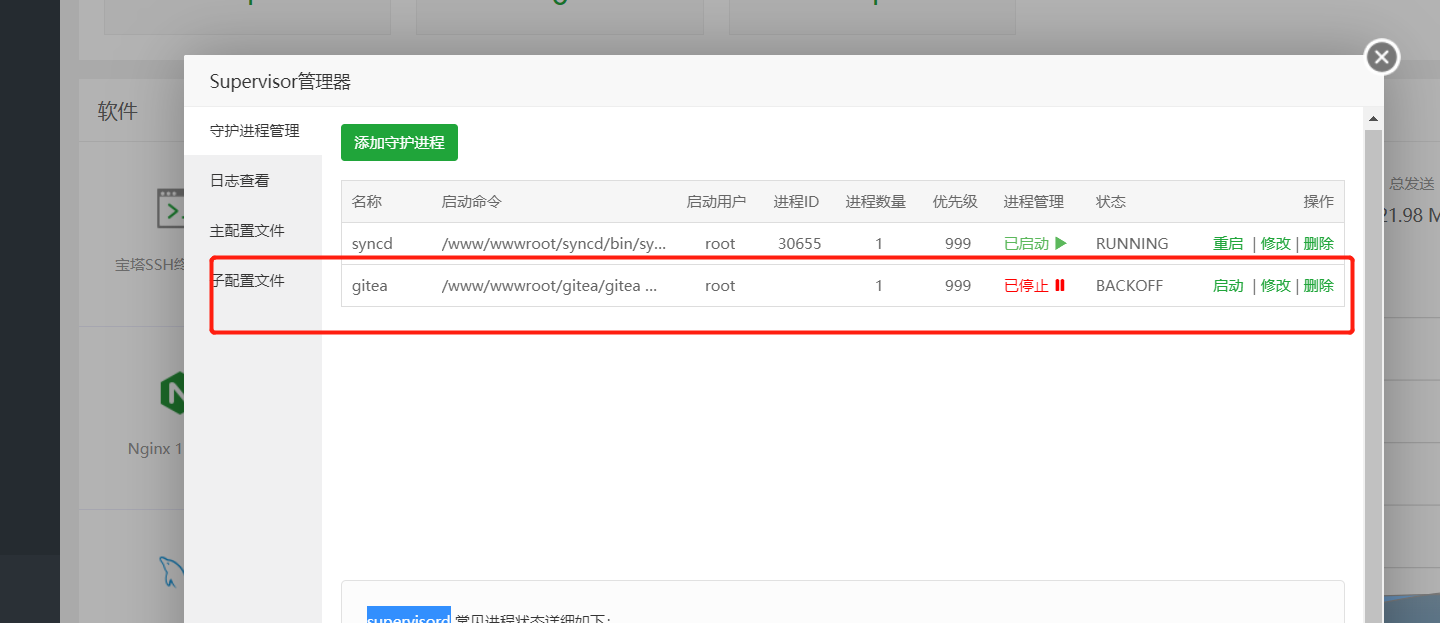
Task: Click the RUNNING status text
Action: [1132, 243]
